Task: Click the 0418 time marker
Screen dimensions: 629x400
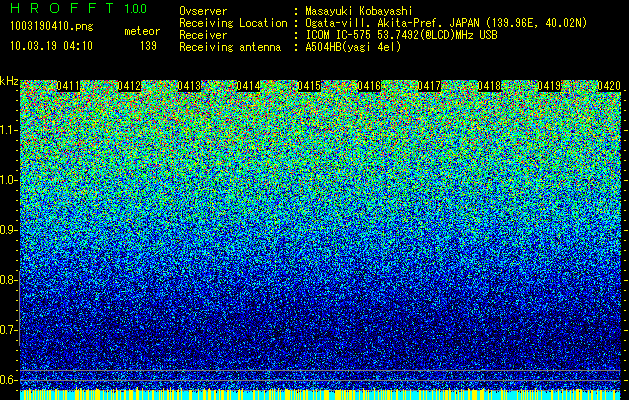Action: 489,86
